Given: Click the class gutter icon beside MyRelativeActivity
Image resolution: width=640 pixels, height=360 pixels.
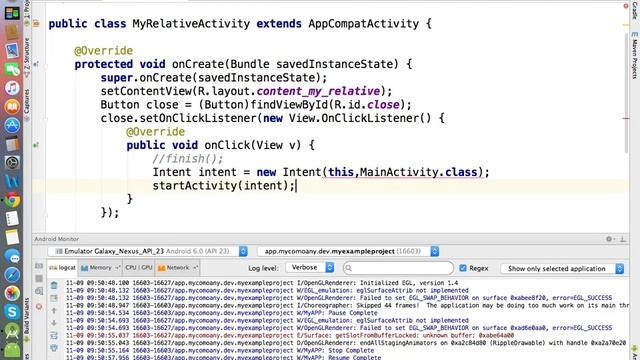Looking at the screenshot, I should click(36, 24).
